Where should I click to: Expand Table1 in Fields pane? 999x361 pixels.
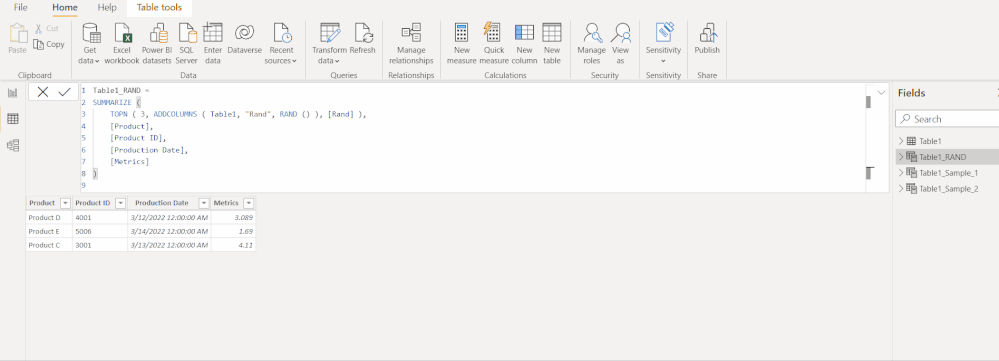(900, 141)
